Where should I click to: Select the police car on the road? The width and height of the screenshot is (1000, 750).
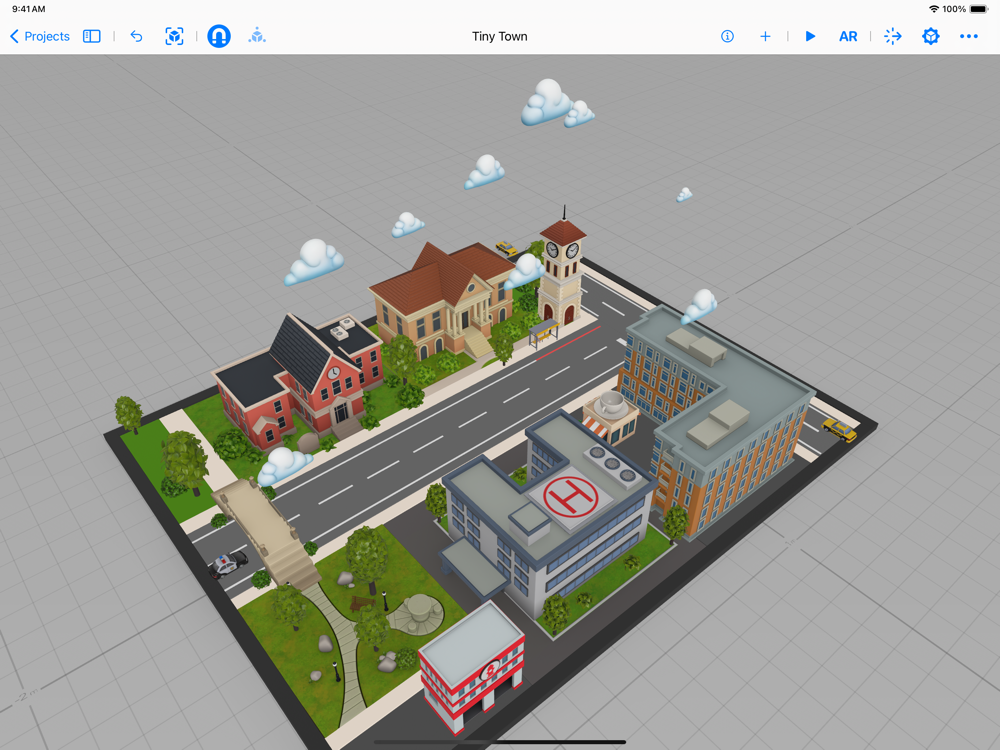point(228,564)
